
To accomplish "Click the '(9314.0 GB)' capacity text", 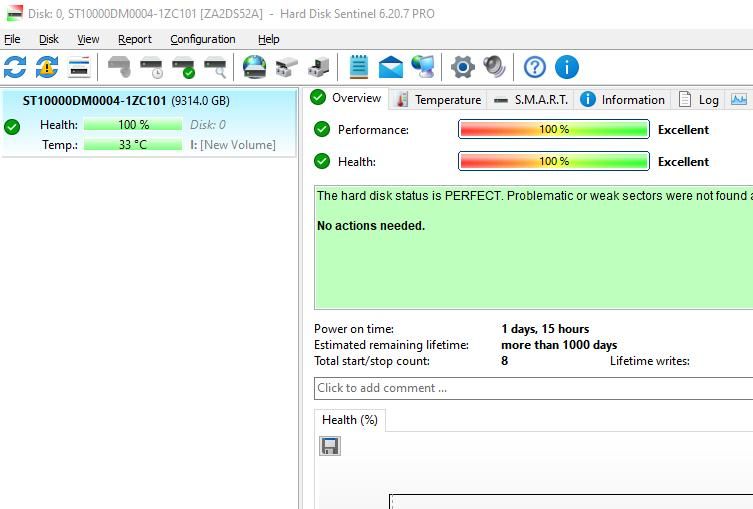I will [x=200, y=101].
